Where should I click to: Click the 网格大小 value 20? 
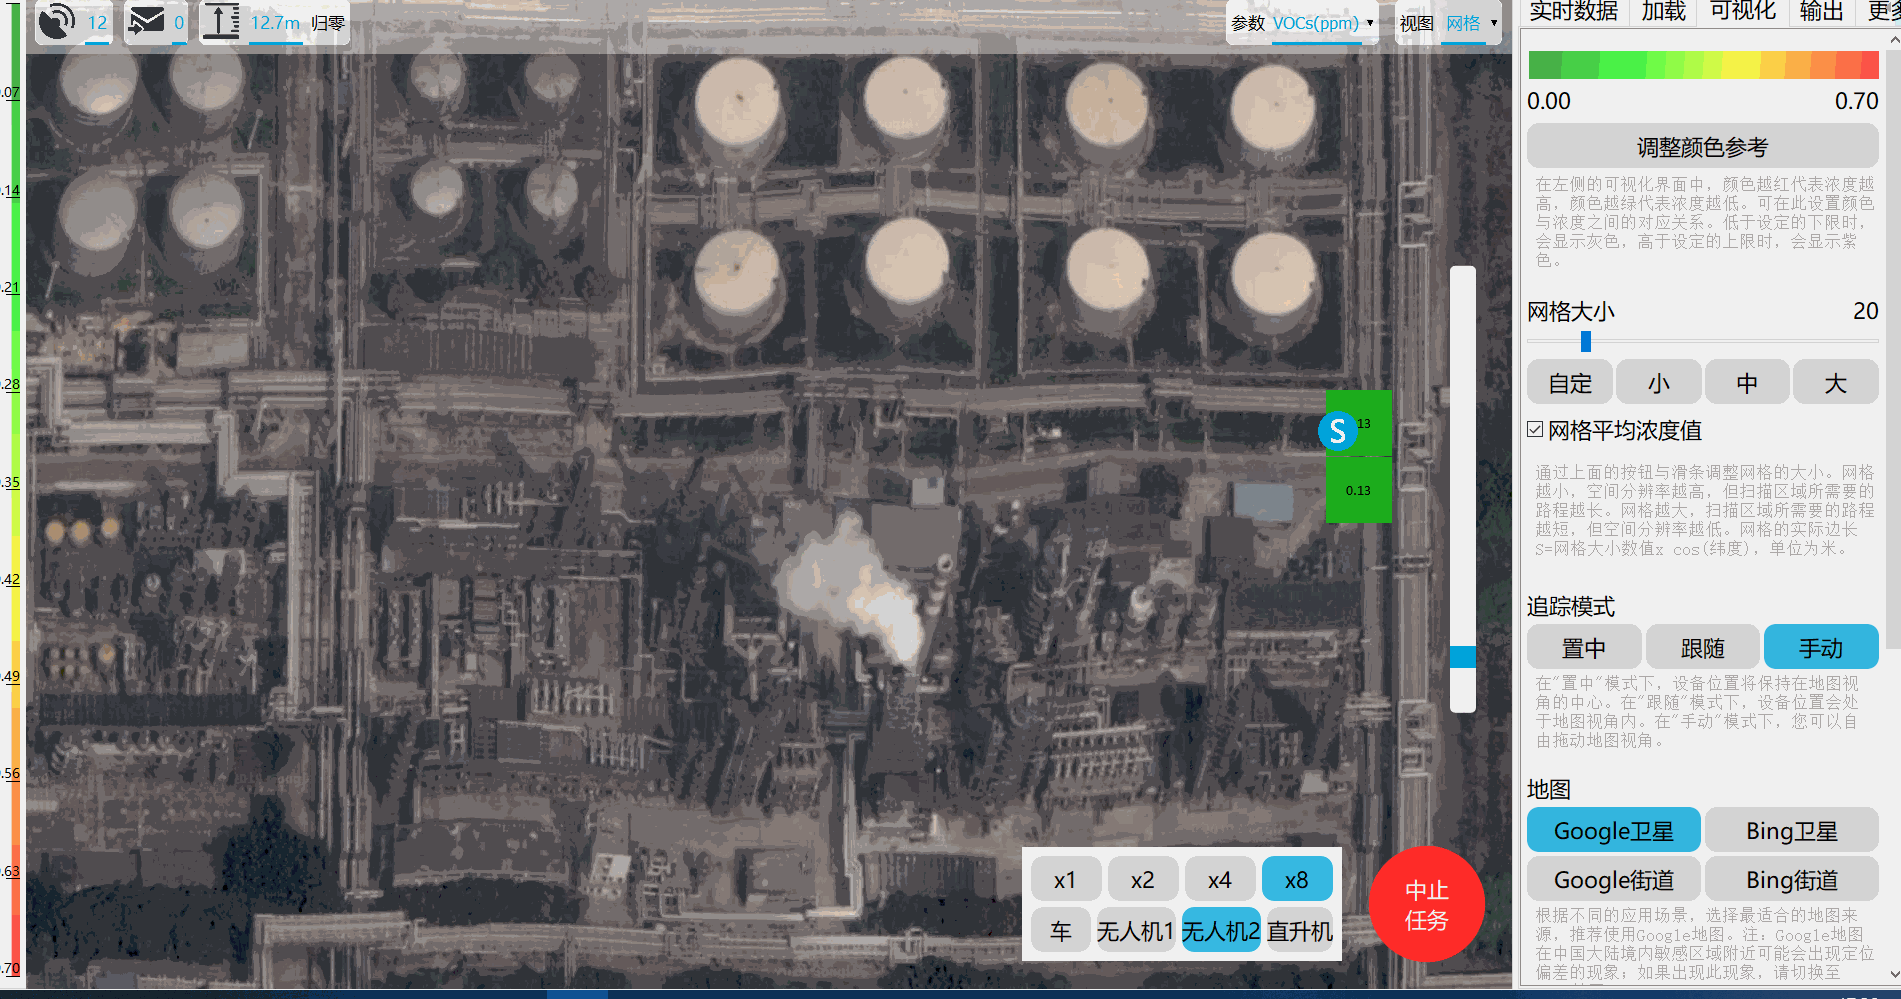pyautogui.click(x=1865, y=311)
